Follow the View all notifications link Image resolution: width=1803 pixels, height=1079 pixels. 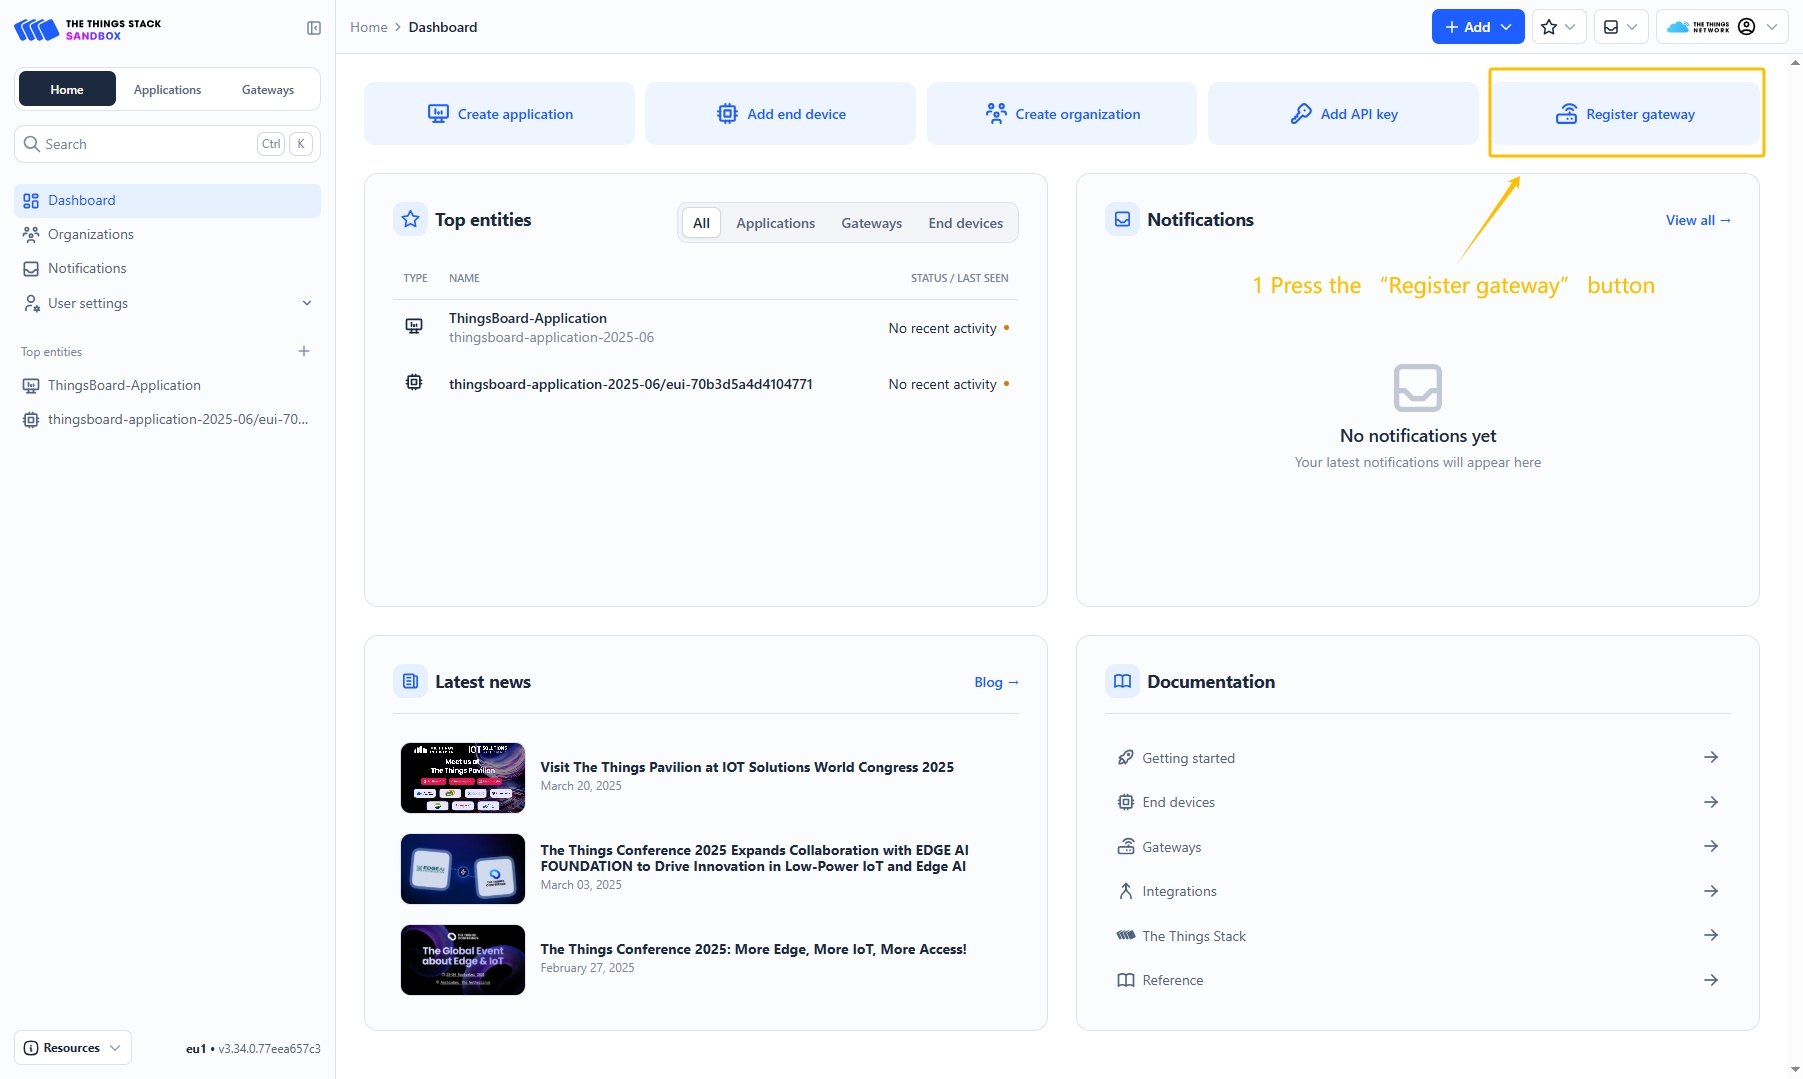pos(1697,220)
